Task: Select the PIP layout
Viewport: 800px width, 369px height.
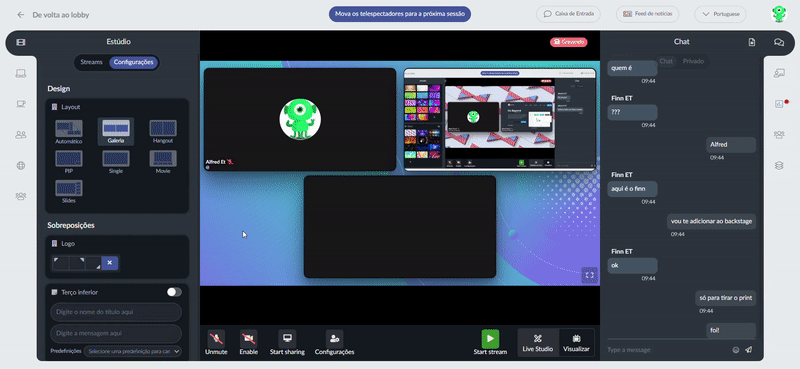Action: pyautogui.click(x=69, y=162)
